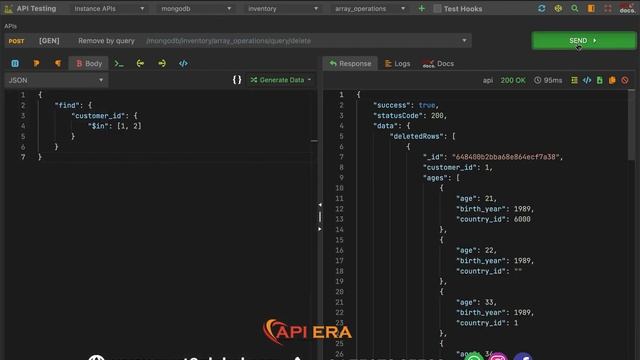Open the docs icon at top right corner
Viewport: 640px width, 360px height.
(627, 8)
